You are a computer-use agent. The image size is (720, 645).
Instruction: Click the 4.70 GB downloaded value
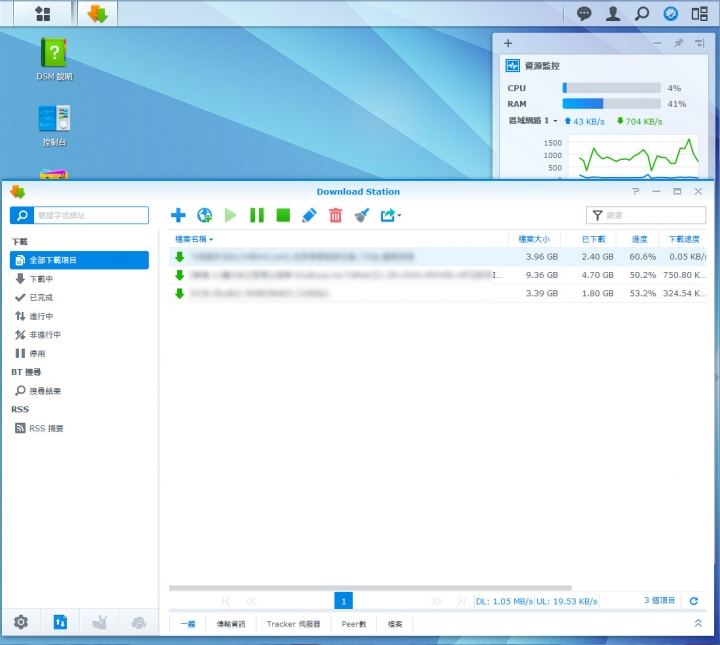tap(597, 275)
